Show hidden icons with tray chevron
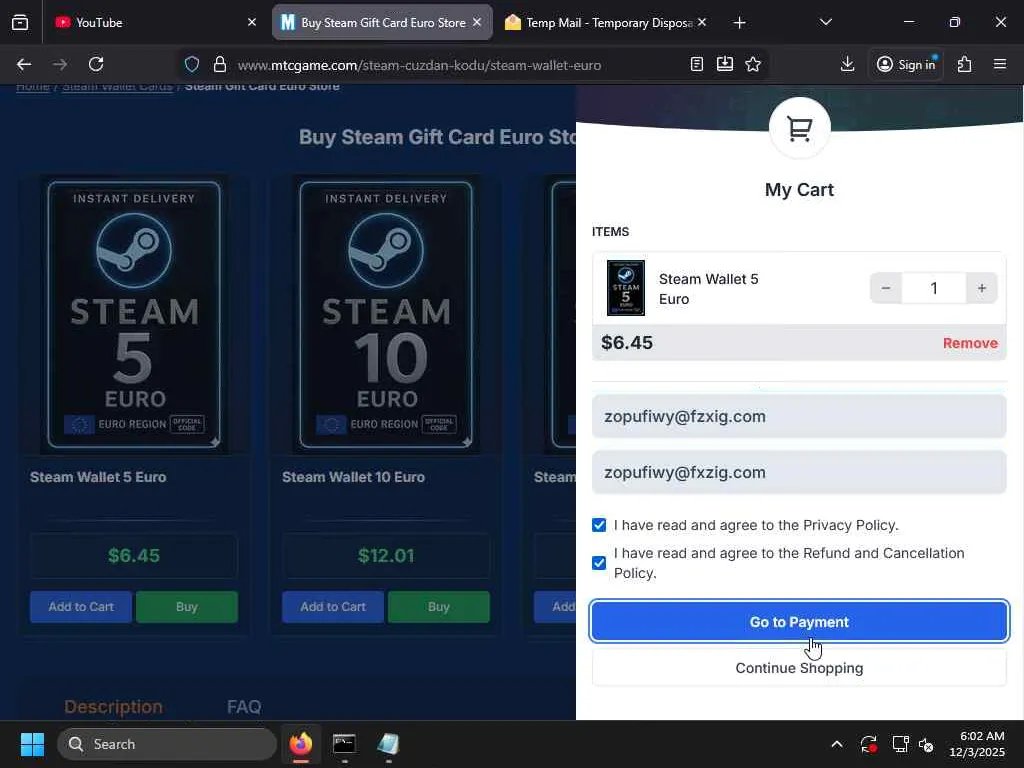The height and width of the screenshot is (768, 1024). click(837, 744)
